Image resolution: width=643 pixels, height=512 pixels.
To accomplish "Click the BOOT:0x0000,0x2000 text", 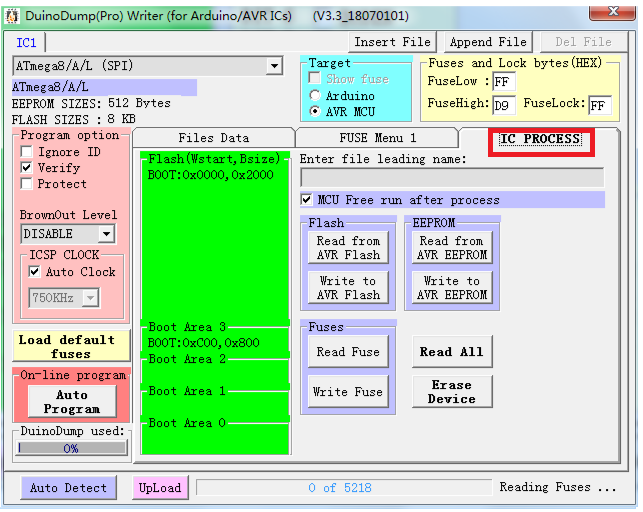I will tap(210, 175).
